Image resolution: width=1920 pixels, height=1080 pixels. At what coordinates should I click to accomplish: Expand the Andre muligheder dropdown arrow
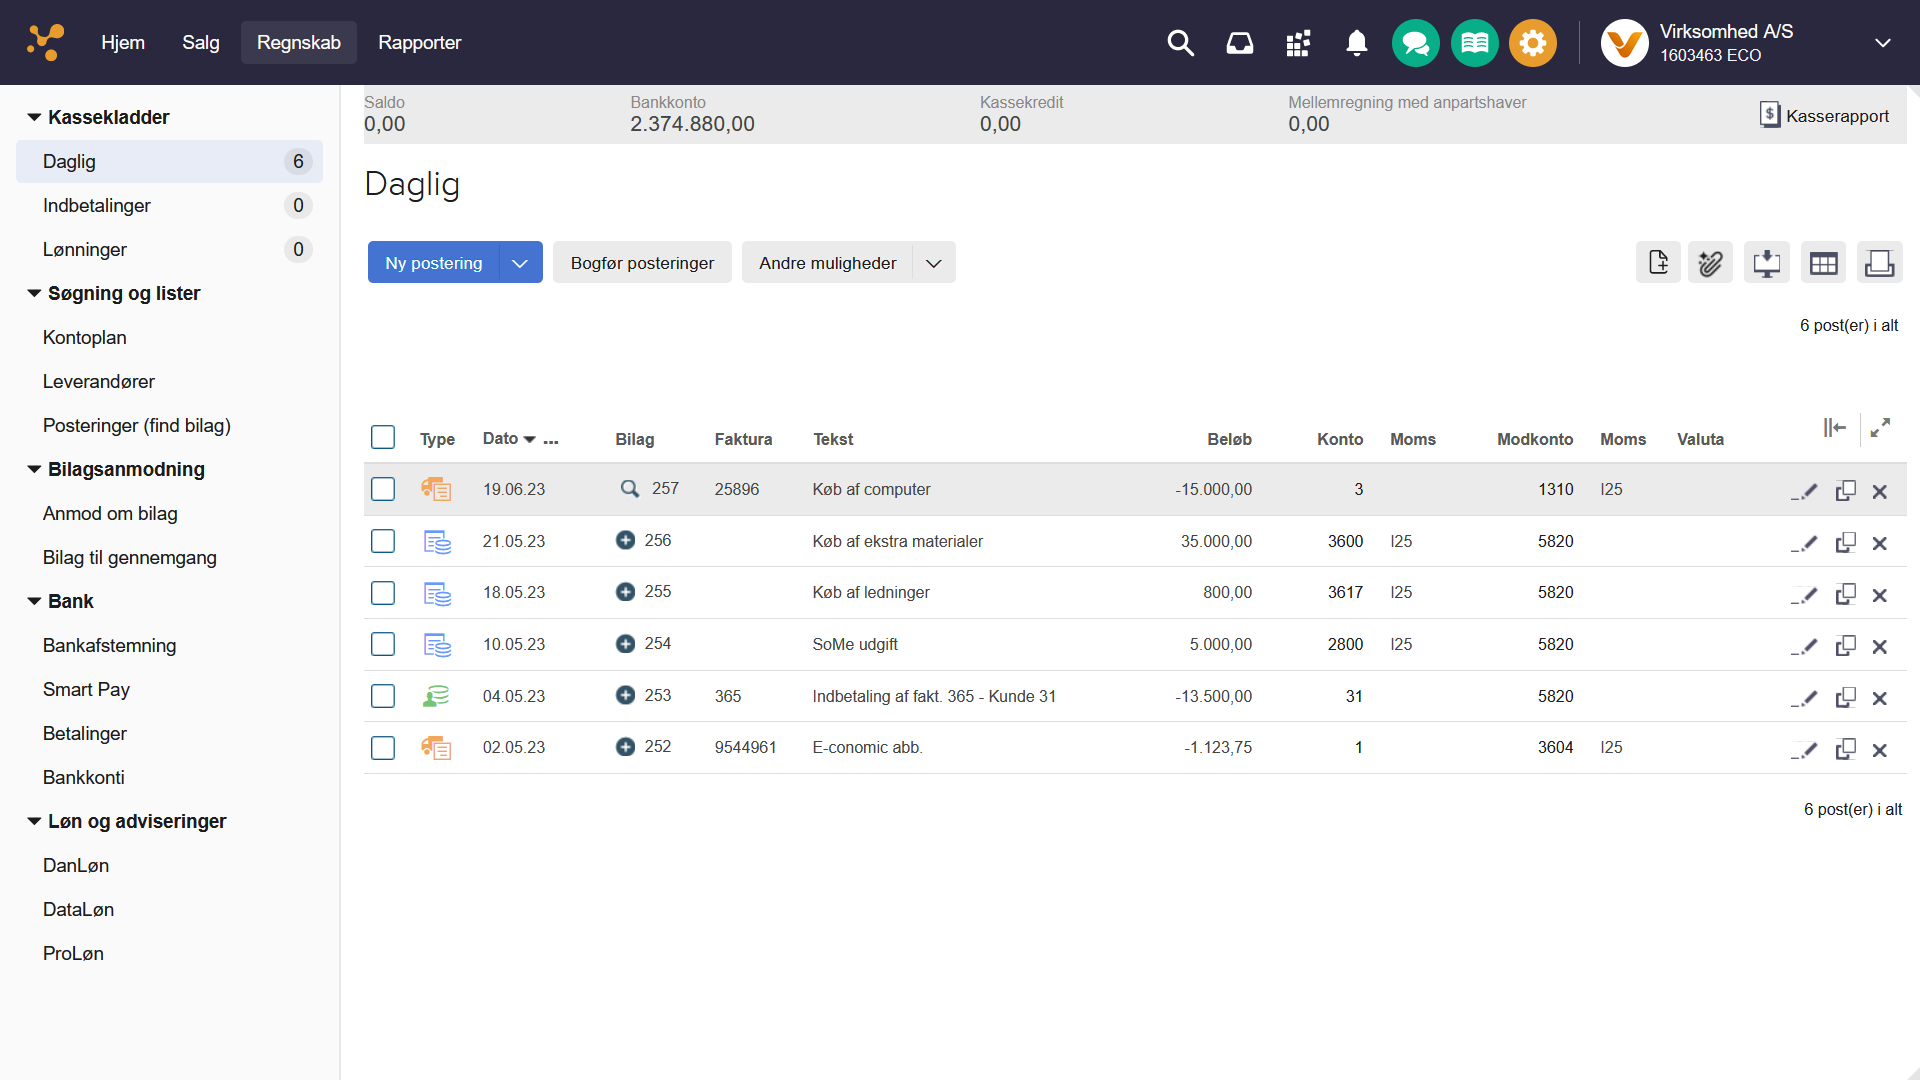point(933,263)
